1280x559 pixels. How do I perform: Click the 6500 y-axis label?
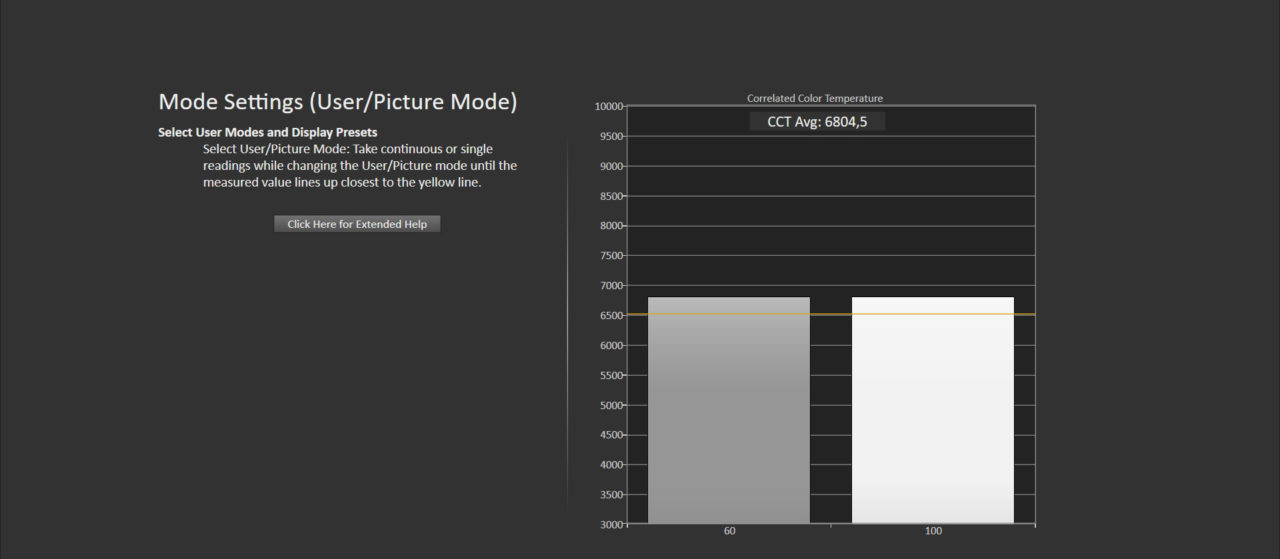click(610, 315)
